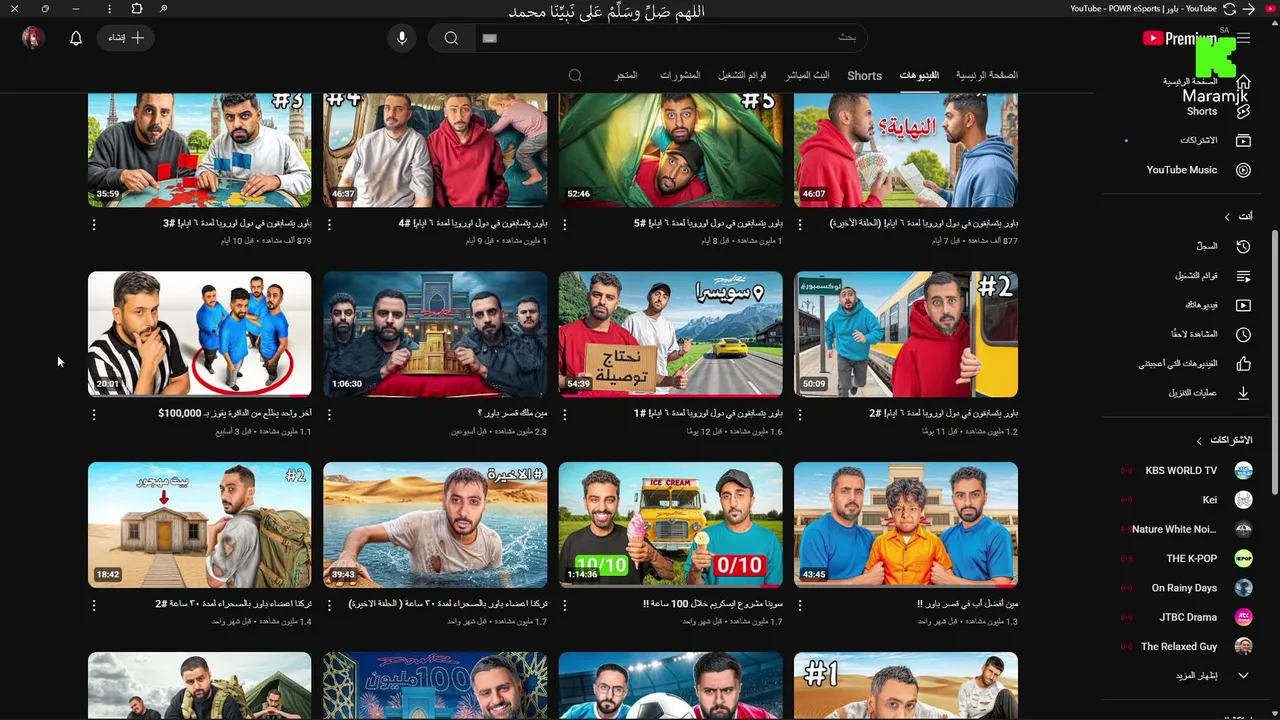The width and height of the screenshot is (1280, 720).
Task: Click the إنشاء create button
Action: click(x=126, y=38)
